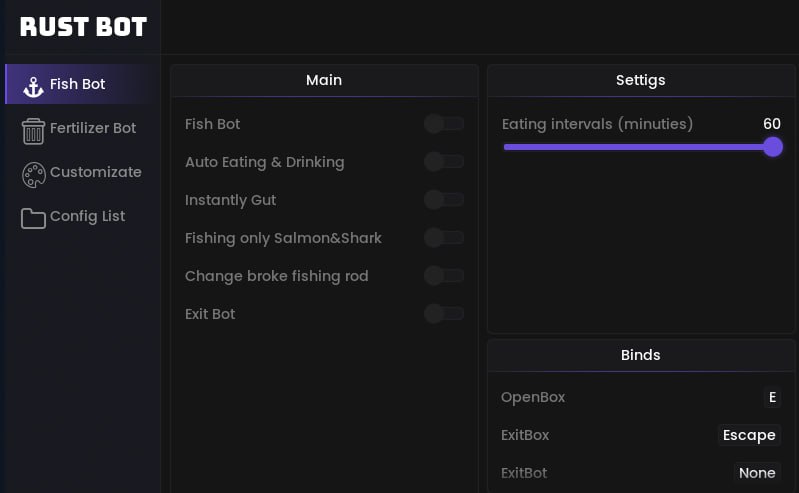Click the Eating intervals slider handle

pos(772,147)
